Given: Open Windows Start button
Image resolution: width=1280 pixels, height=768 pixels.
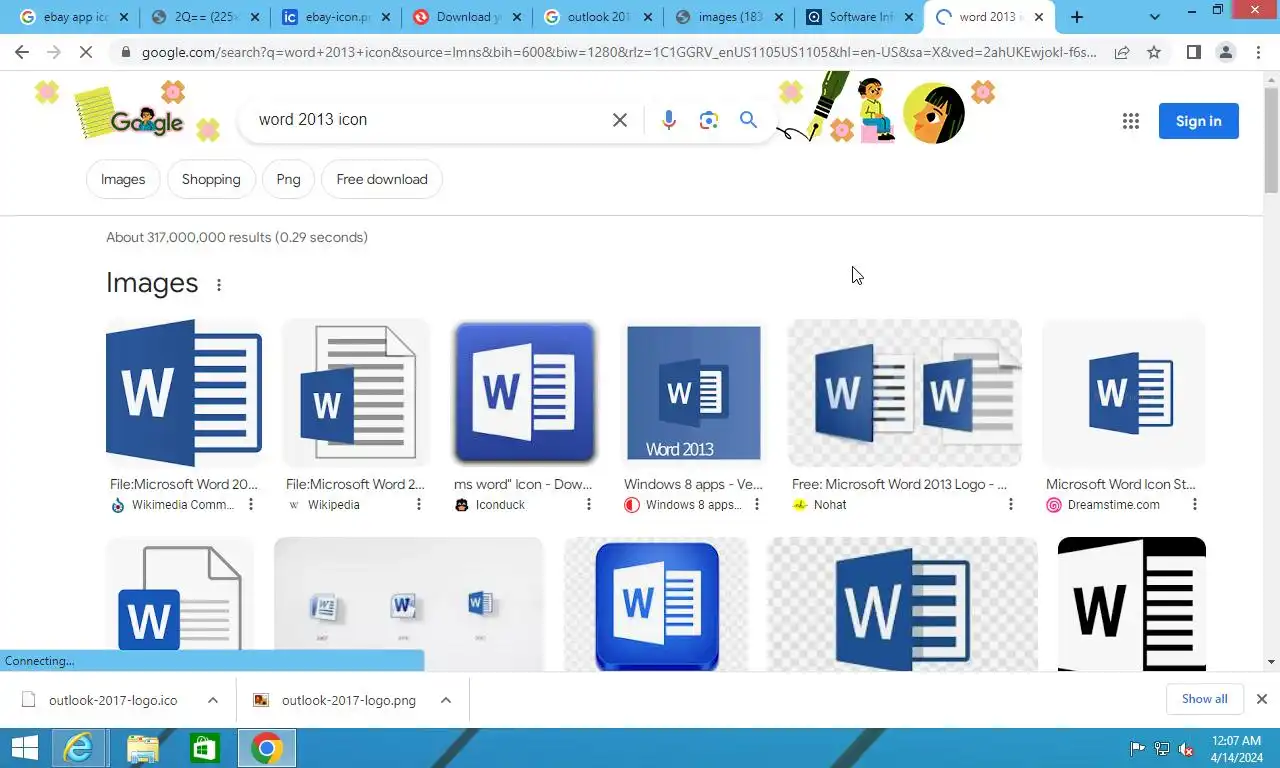Looking at the screenshot, I should pyautogui.click(x=24, y=748).
